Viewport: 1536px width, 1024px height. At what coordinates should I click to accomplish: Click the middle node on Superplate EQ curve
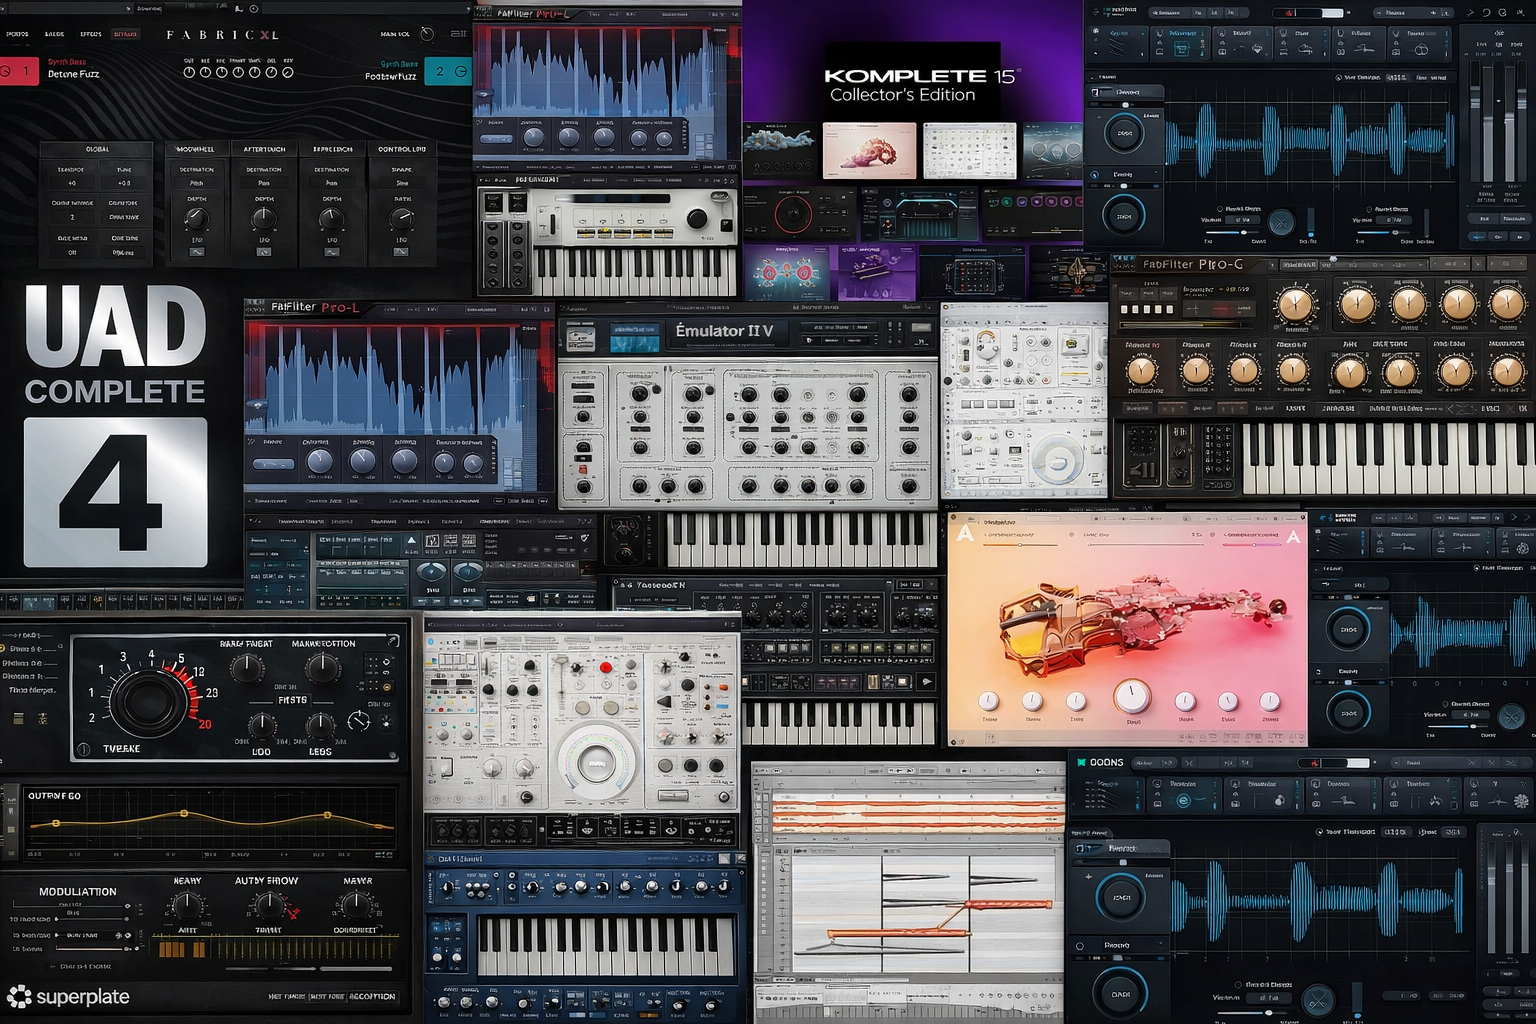[x=184, y=814]
